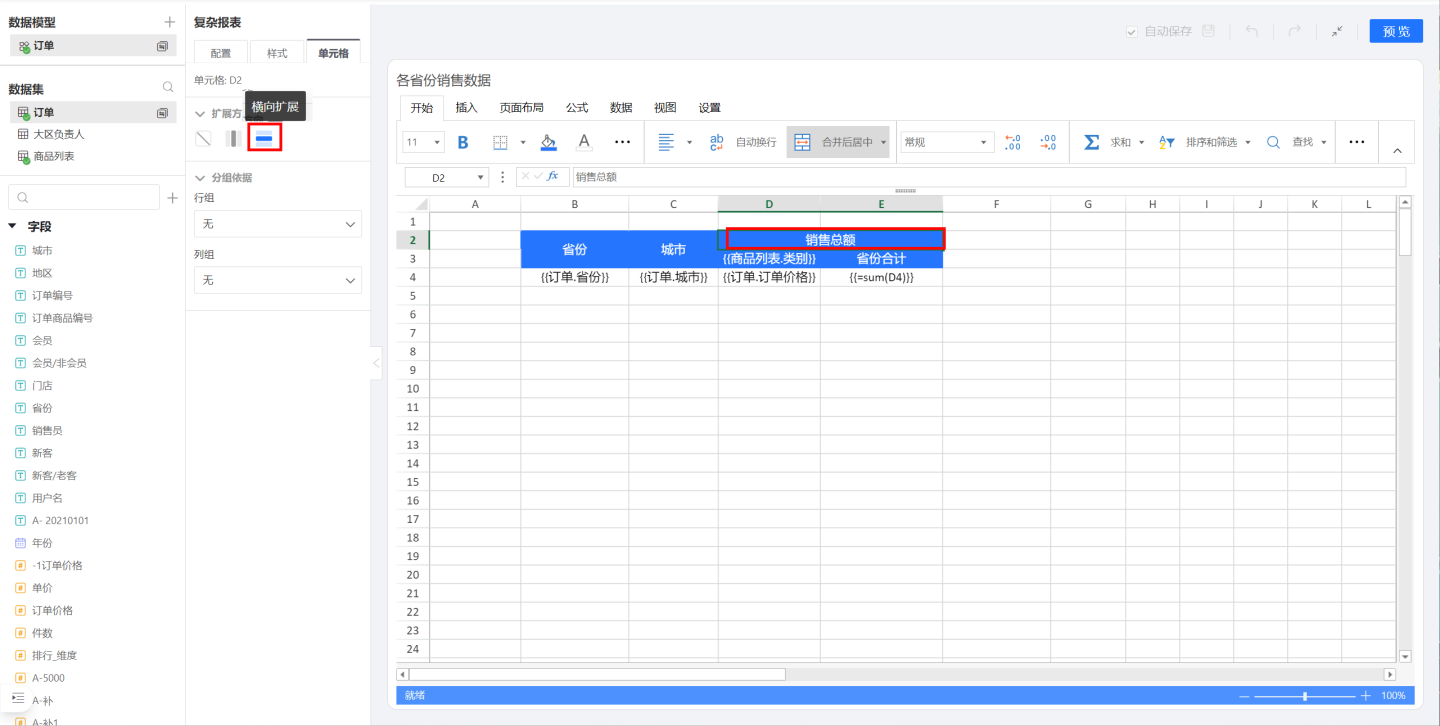Open the 列组 dropdown
Screen dimensions: 1440x726
pos(277,280)
